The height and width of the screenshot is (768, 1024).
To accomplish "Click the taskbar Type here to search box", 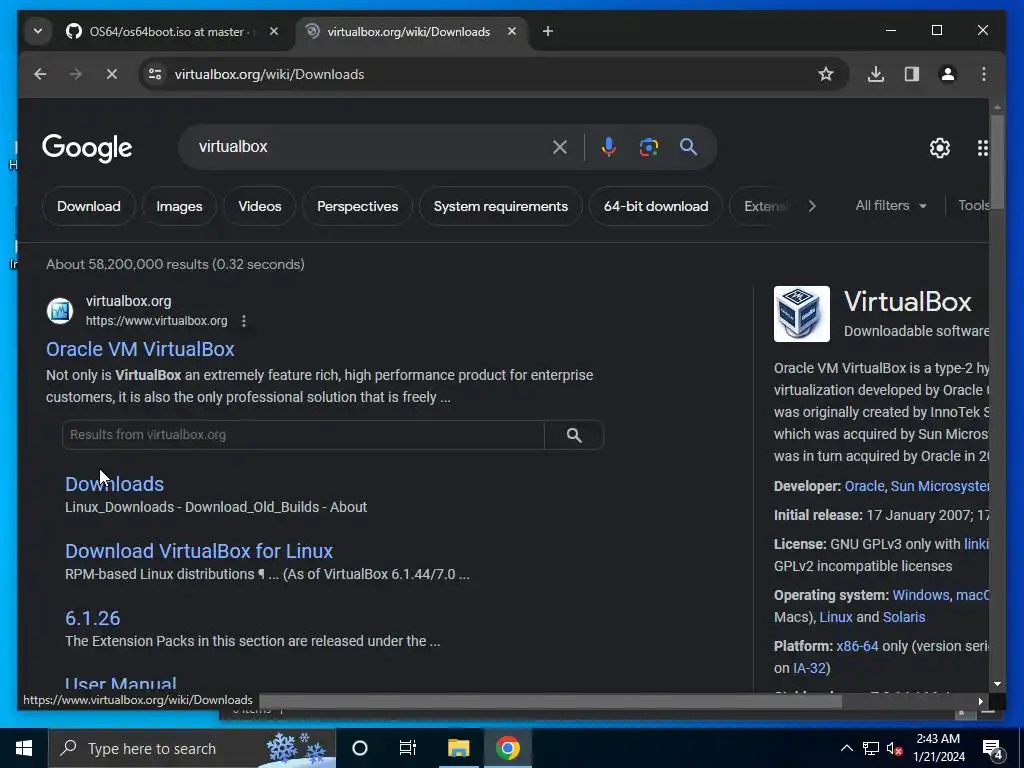I will coord(192,748).
